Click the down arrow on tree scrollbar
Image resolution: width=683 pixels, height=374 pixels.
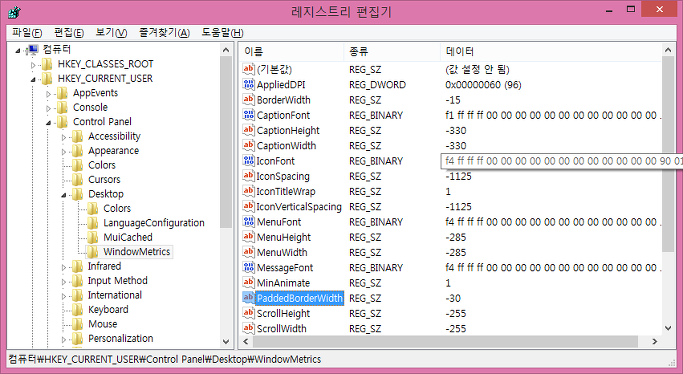[x=226, y=341]
